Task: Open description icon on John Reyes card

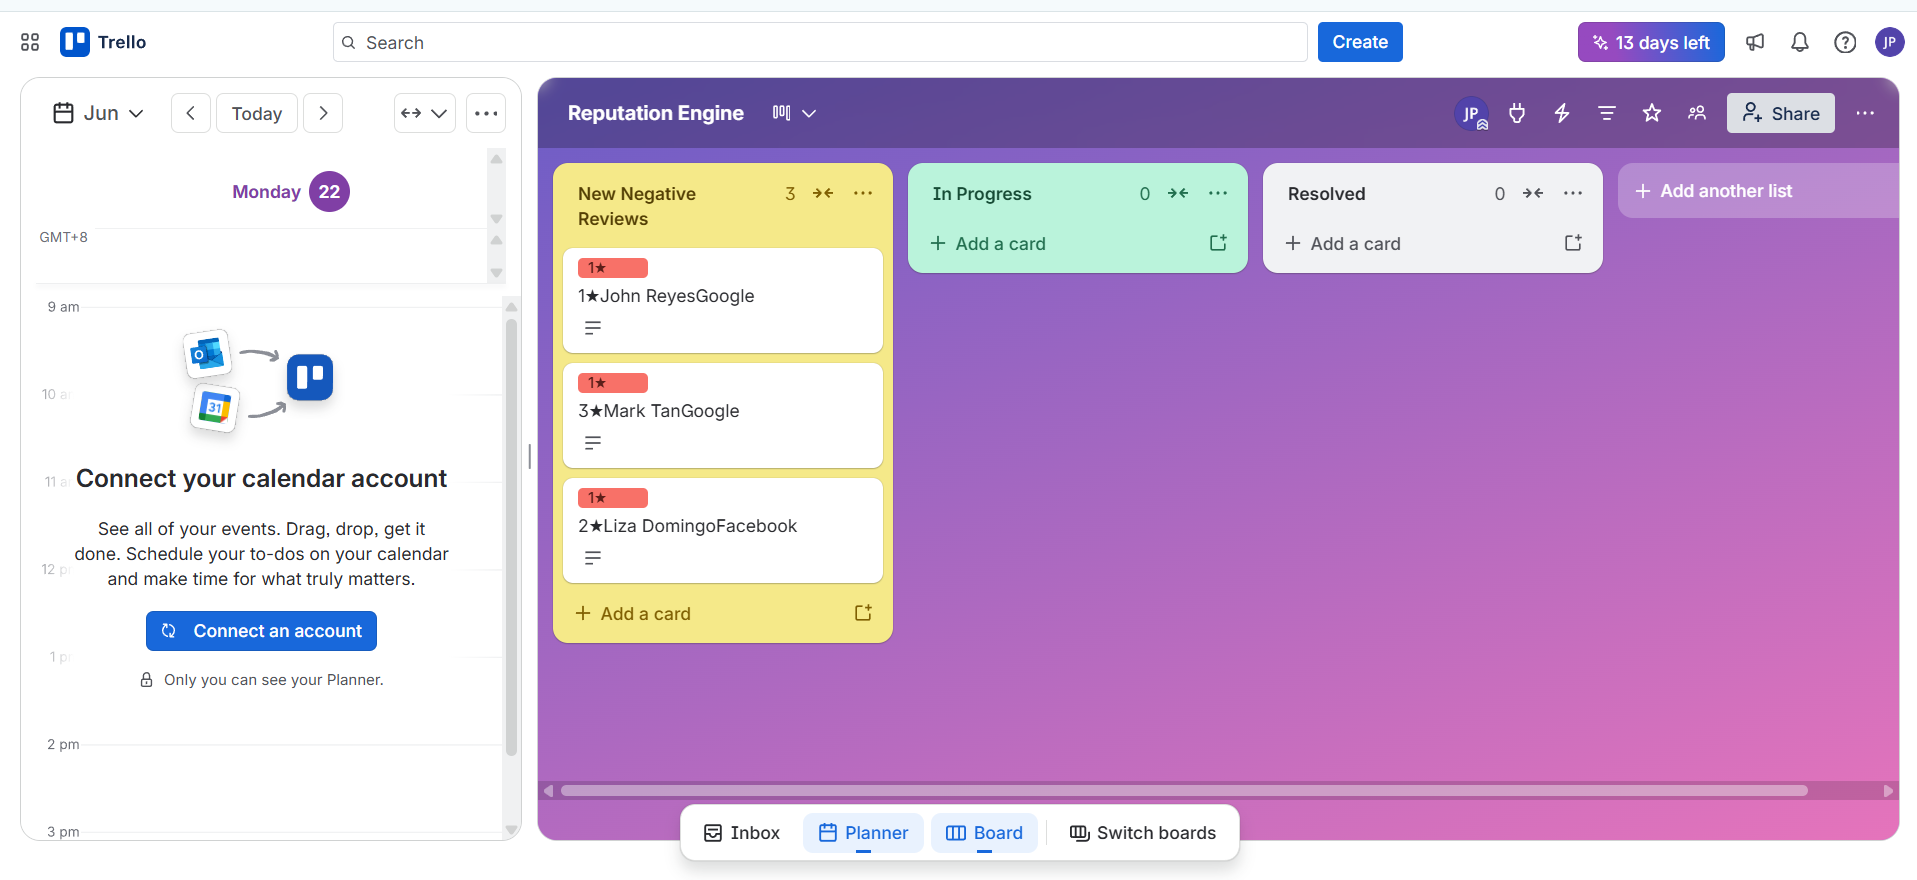Action: 593,328
